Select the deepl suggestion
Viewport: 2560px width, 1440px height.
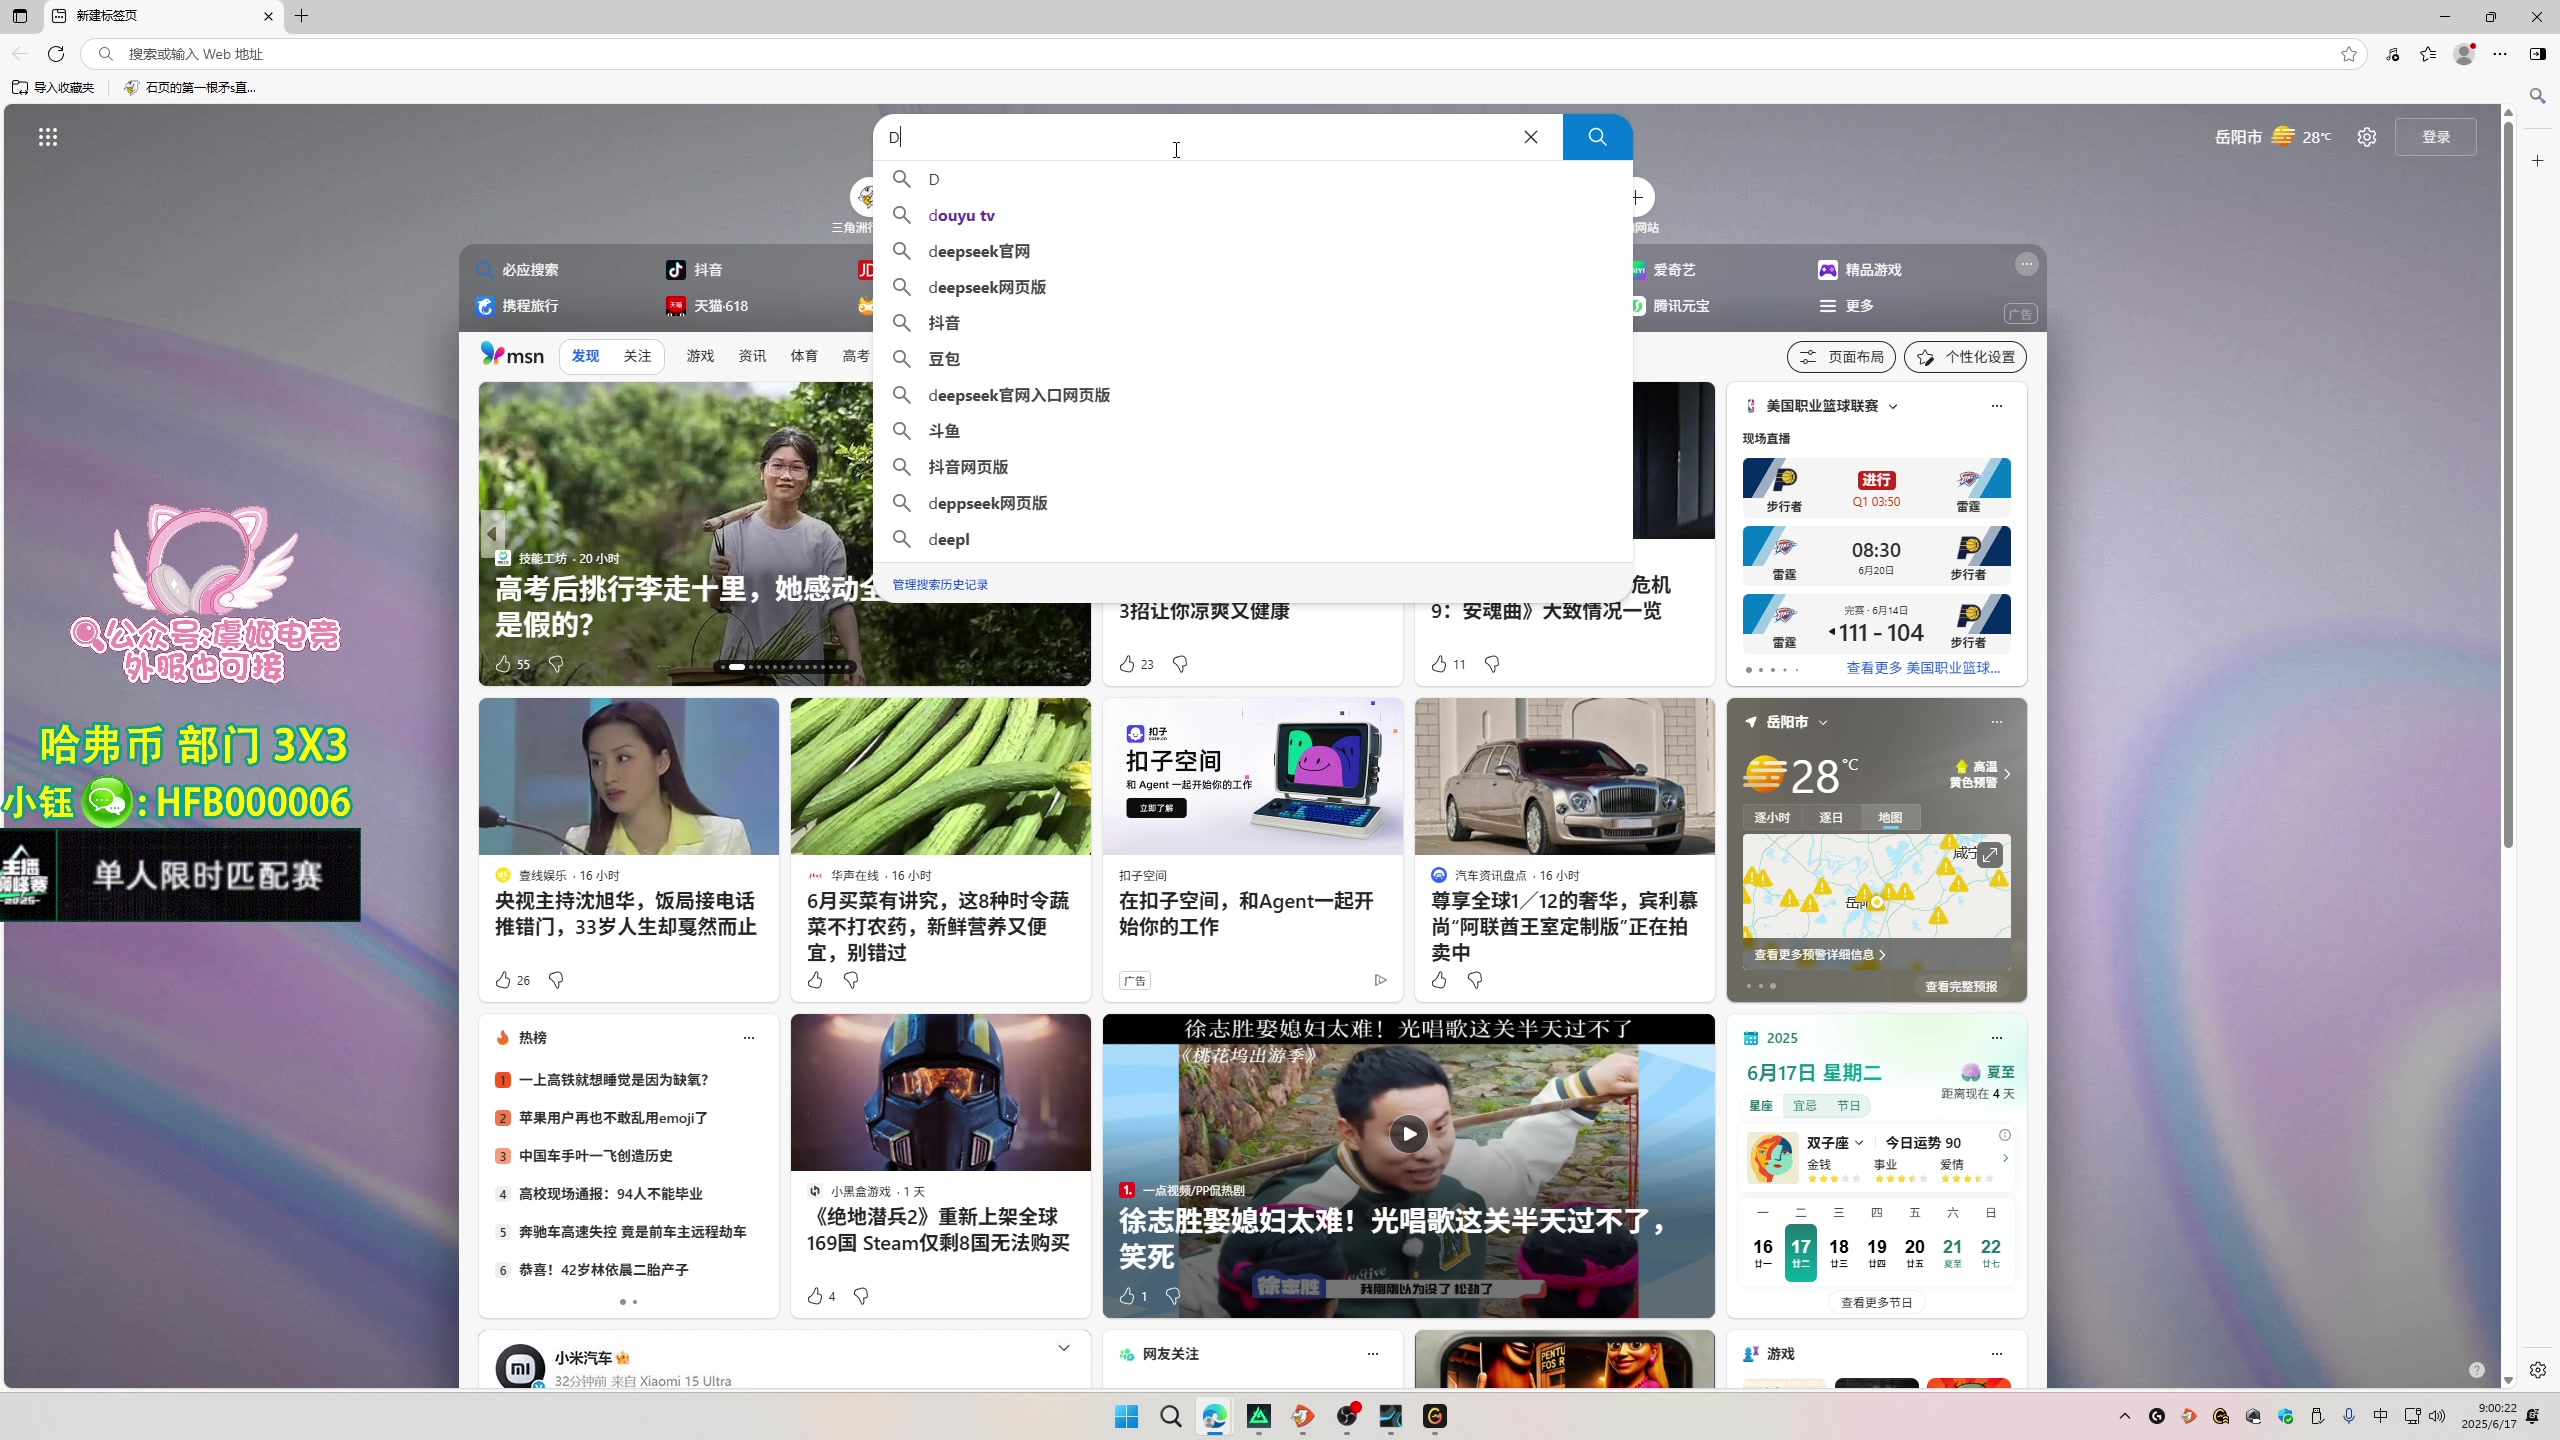pyautogui.click(x=1253, y=539)
